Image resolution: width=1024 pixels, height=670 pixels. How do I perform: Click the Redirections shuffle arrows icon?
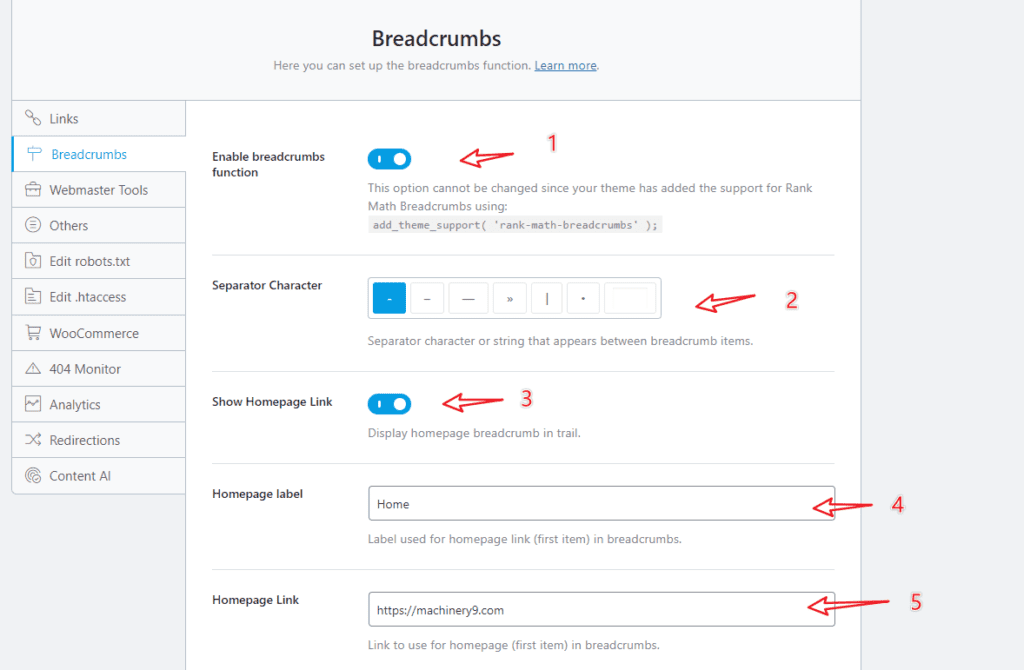33,439
